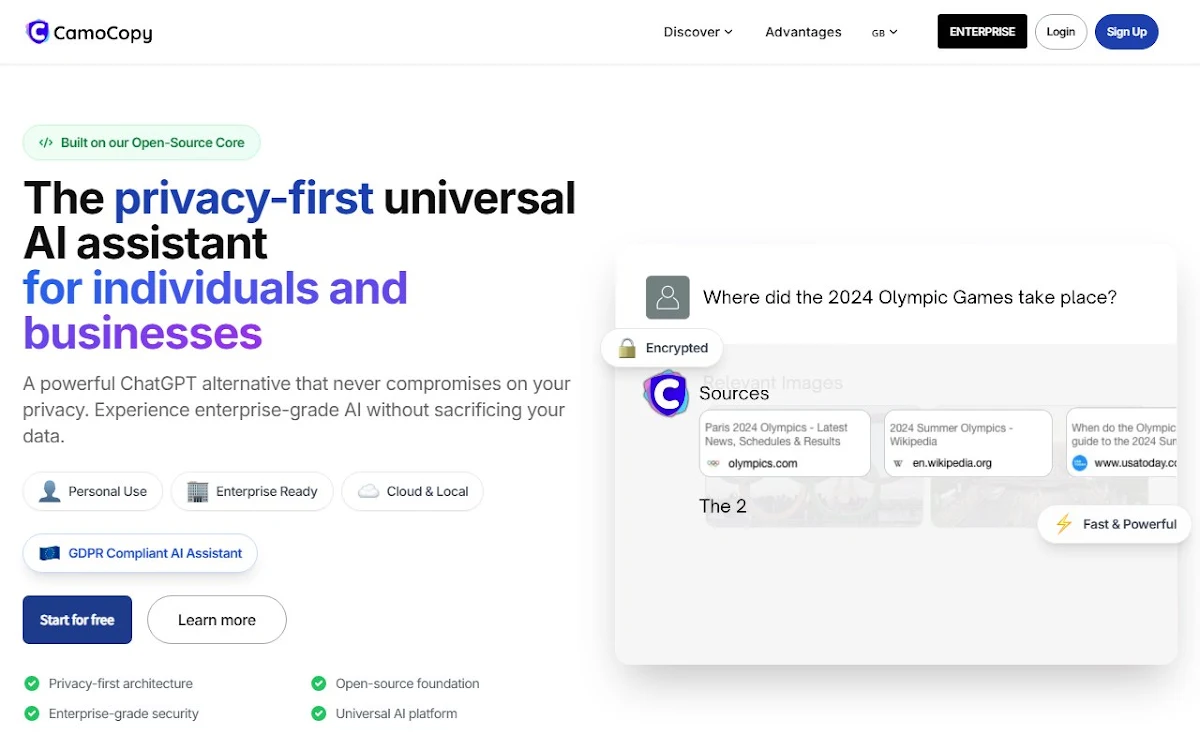Click the code icon in Open-Source badge
Viewport: 1200px width, 750px height.
pos(46,143)
